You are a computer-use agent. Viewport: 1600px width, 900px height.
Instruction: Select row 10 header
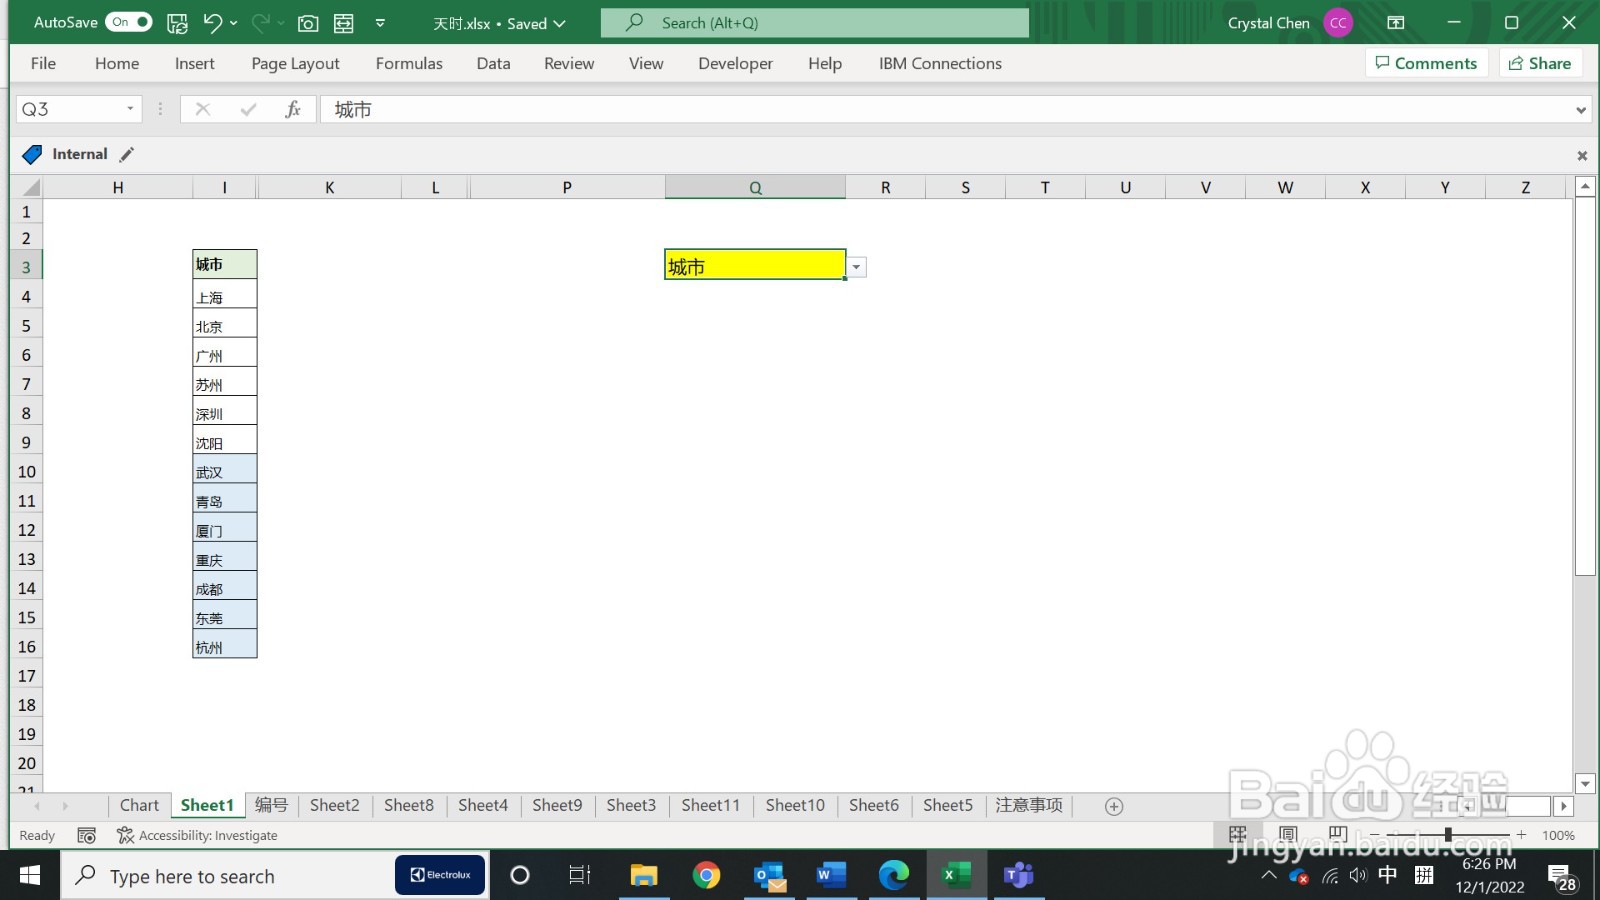click(27, 472)
